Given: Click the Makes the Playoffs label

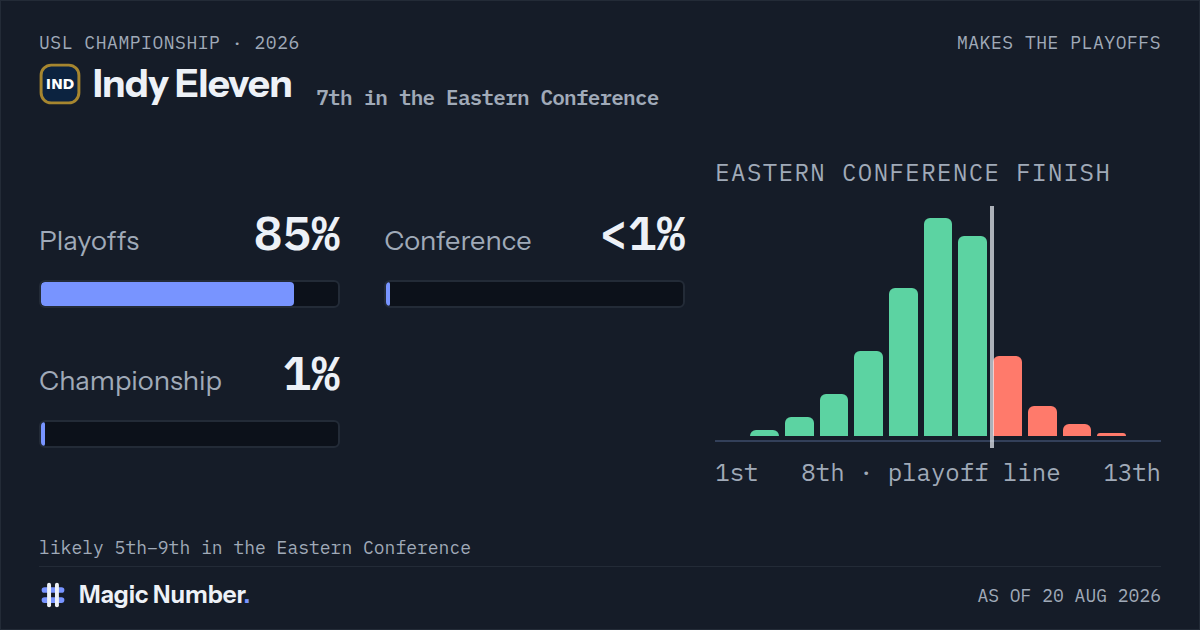Looking at the screenshot, I should [1059, 43].
